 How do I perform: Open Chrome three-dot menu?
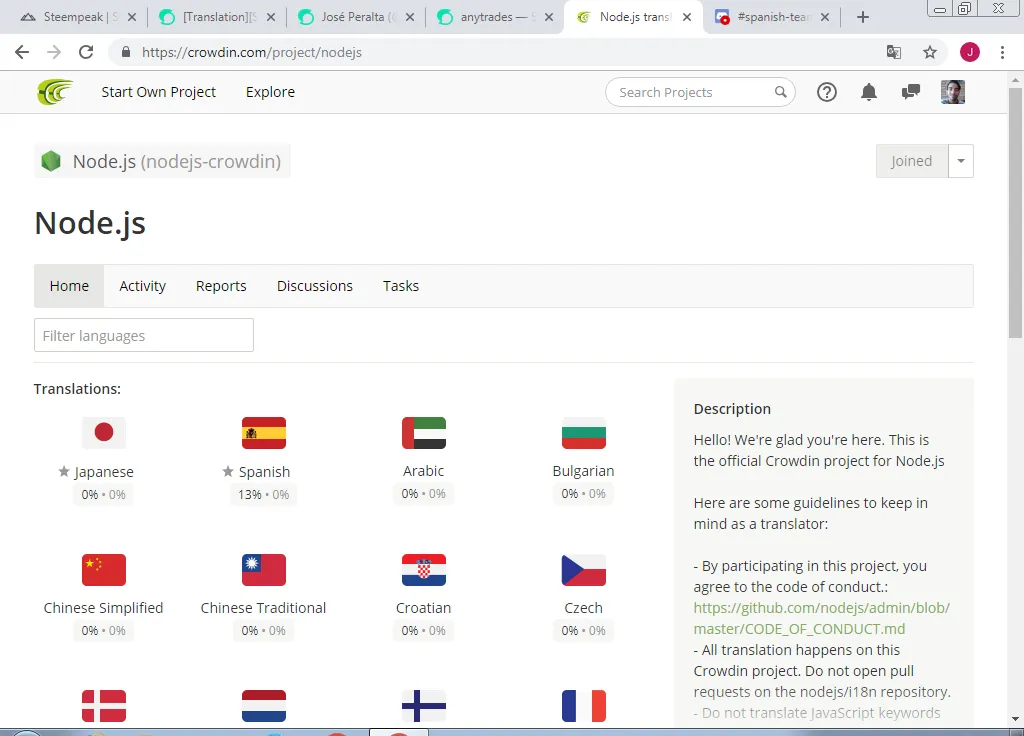point(1002,52)
